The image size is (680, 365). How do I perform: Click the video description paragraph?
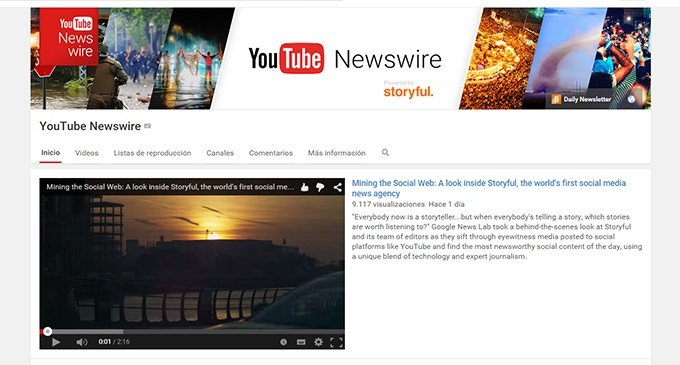pos(497,237)
